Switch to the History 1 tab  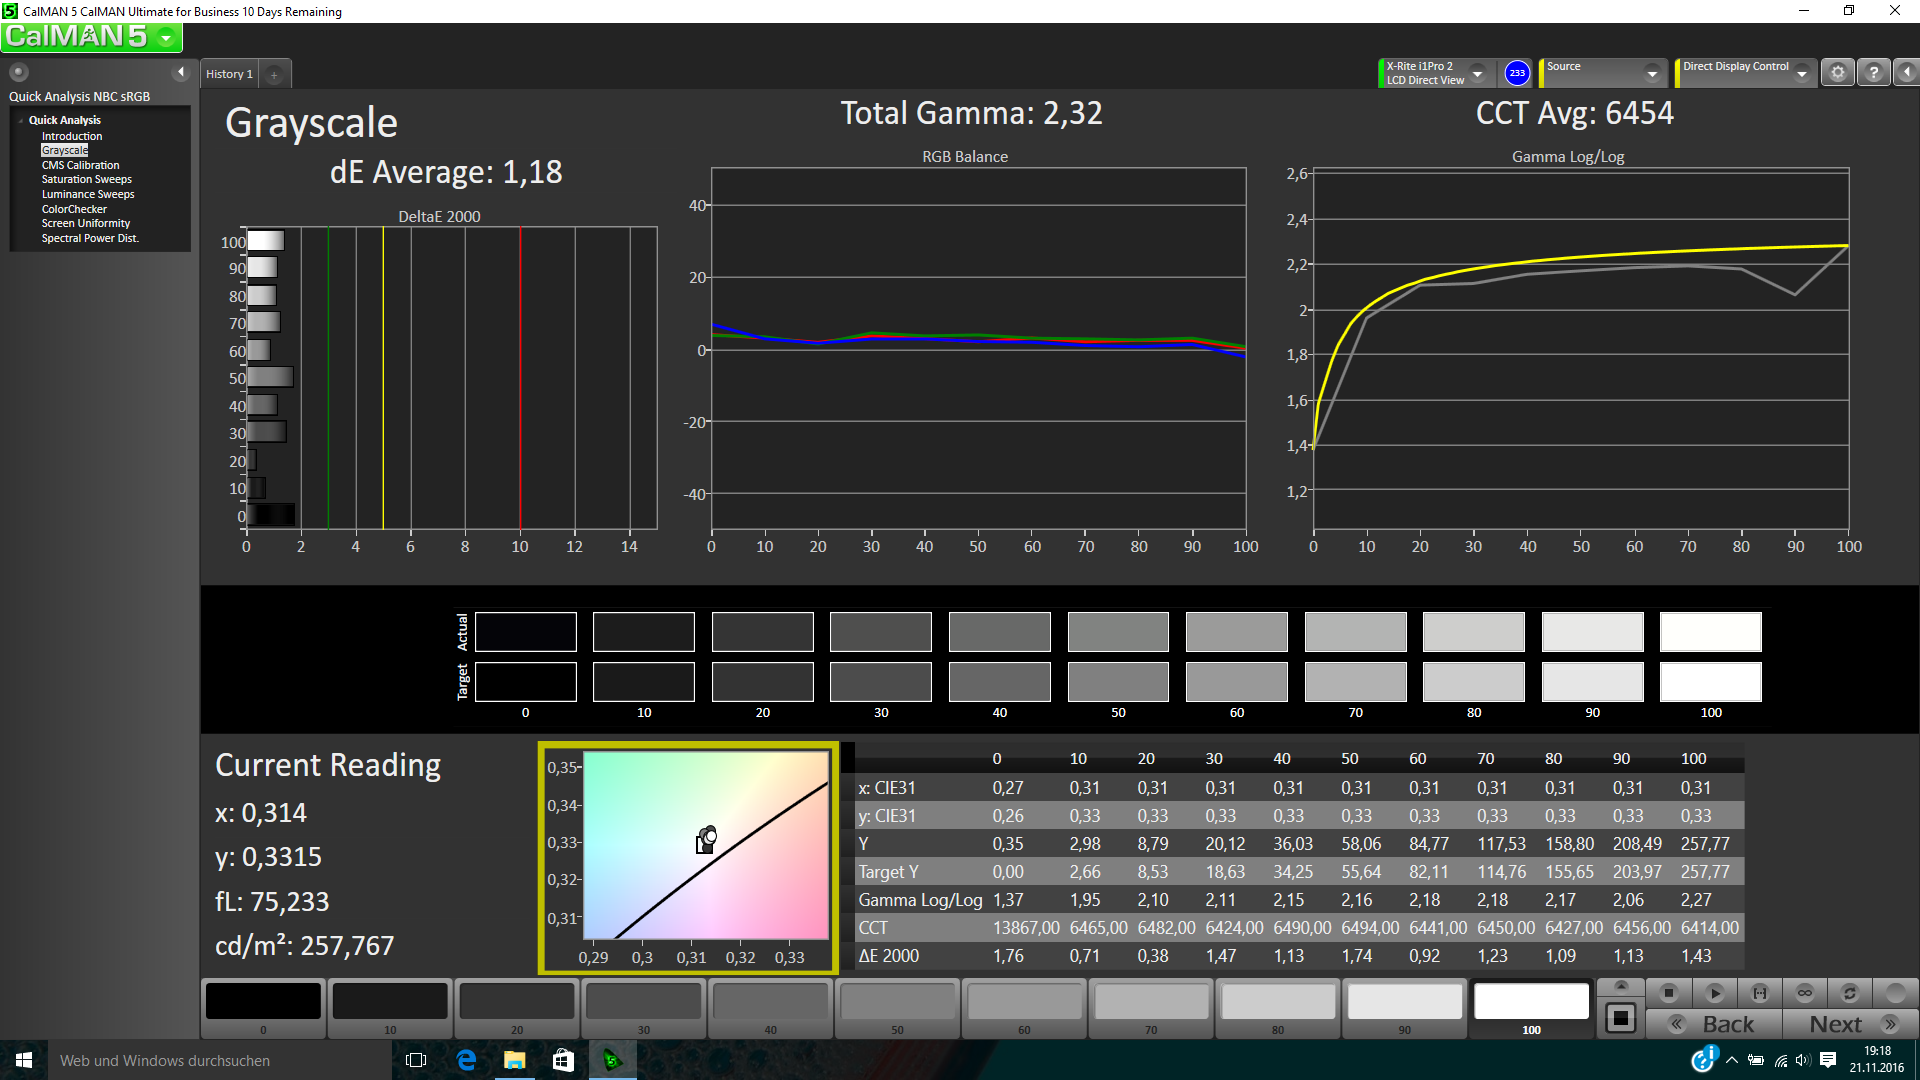click(x=229, y=74)
